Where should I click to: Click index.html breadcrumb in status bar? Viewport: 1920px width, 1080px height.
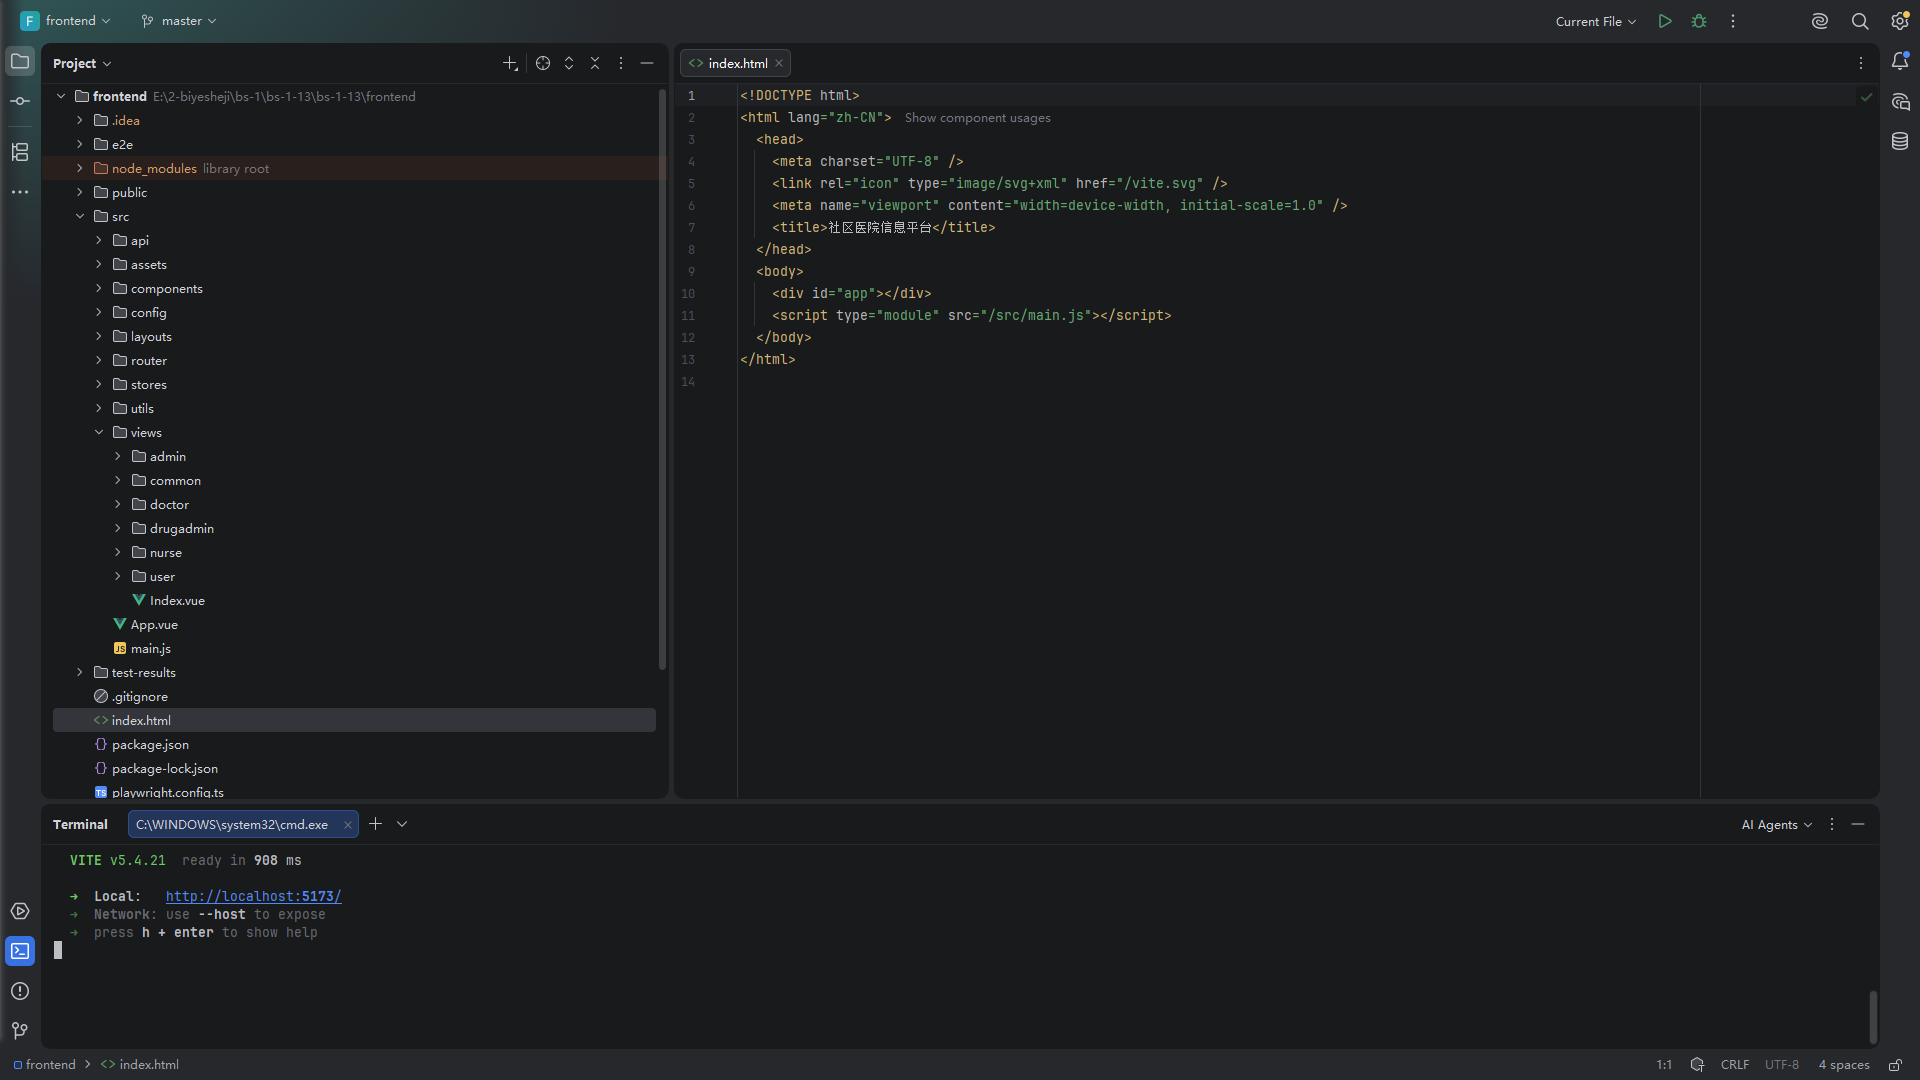(140, 1065)
